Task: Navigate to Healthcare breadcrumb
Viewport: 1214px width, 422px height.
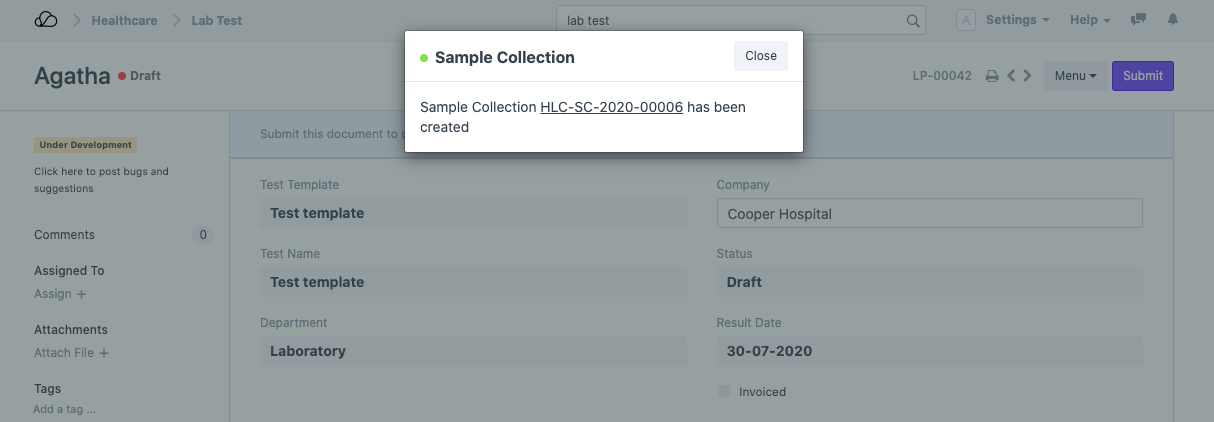Action: (124, 20)
